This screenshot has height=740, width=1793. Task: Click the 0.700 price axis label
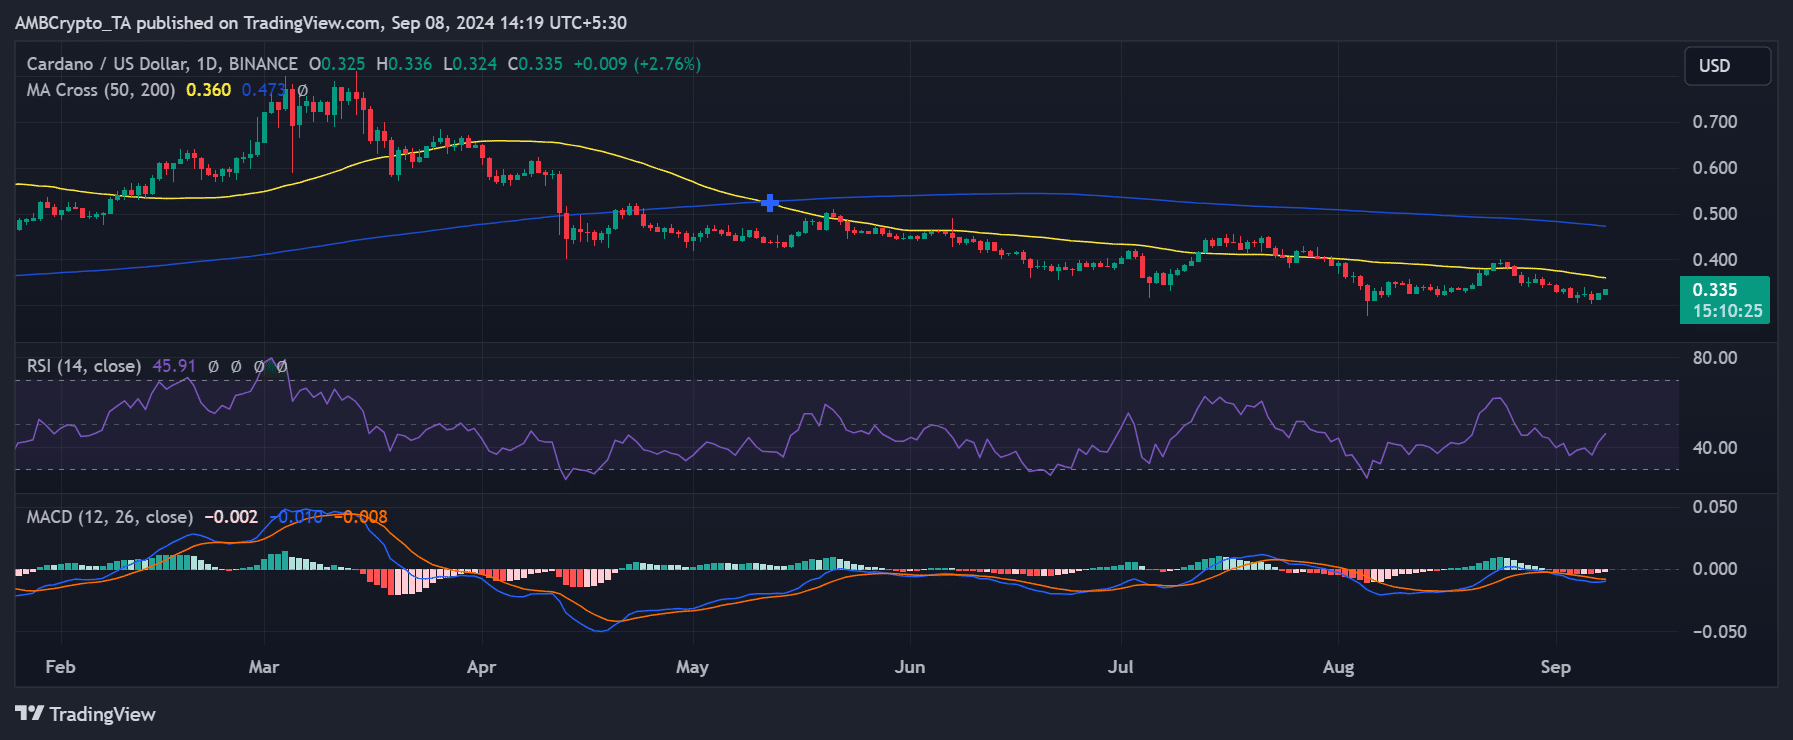pos(1715,122)
